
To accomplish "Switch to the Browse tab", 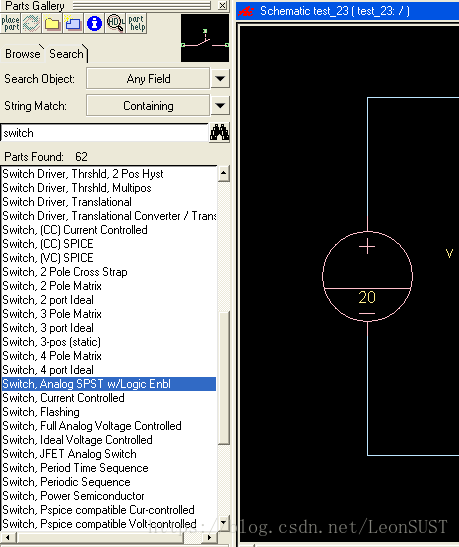I will tap(22, 54).
